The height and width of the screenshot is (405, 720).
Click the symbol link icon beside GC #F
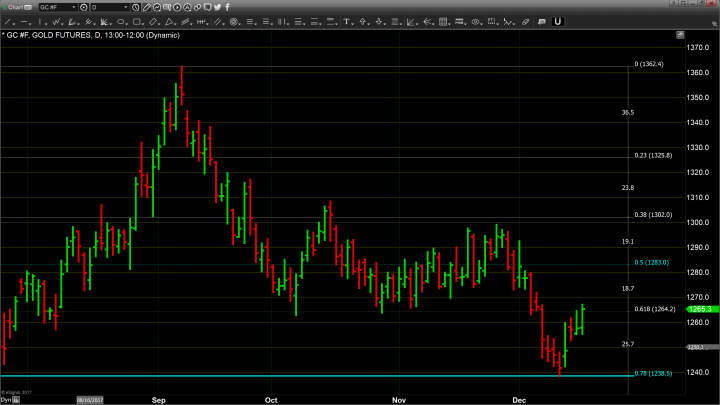coord(84,7)
